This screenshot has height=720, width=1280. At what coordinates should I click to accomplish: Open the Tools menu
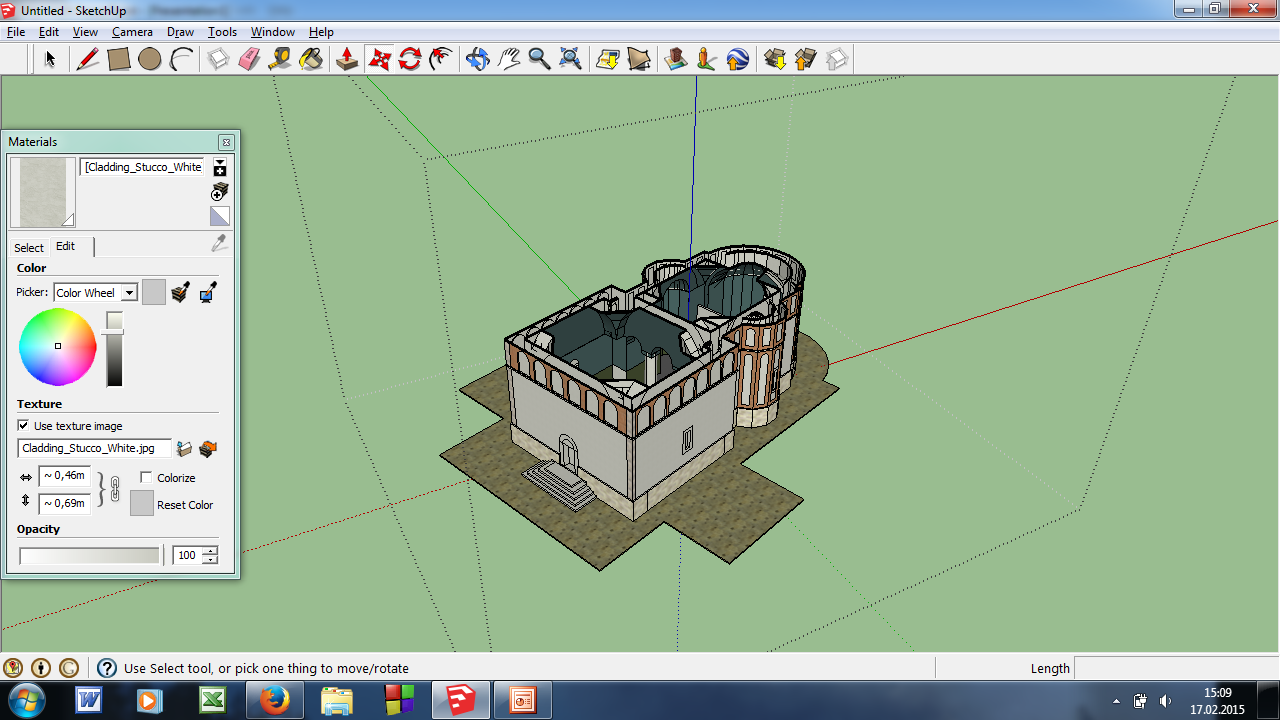(222, 32)
